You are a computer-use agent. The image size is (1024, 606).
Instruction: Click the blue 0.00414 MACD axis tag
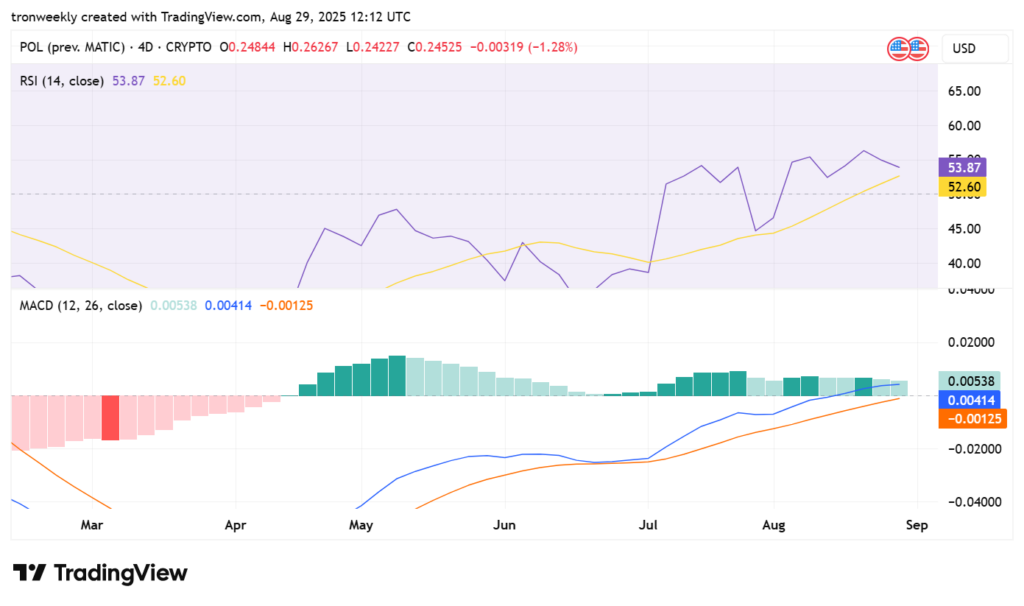pyautogui.click(x=968, y=400)
